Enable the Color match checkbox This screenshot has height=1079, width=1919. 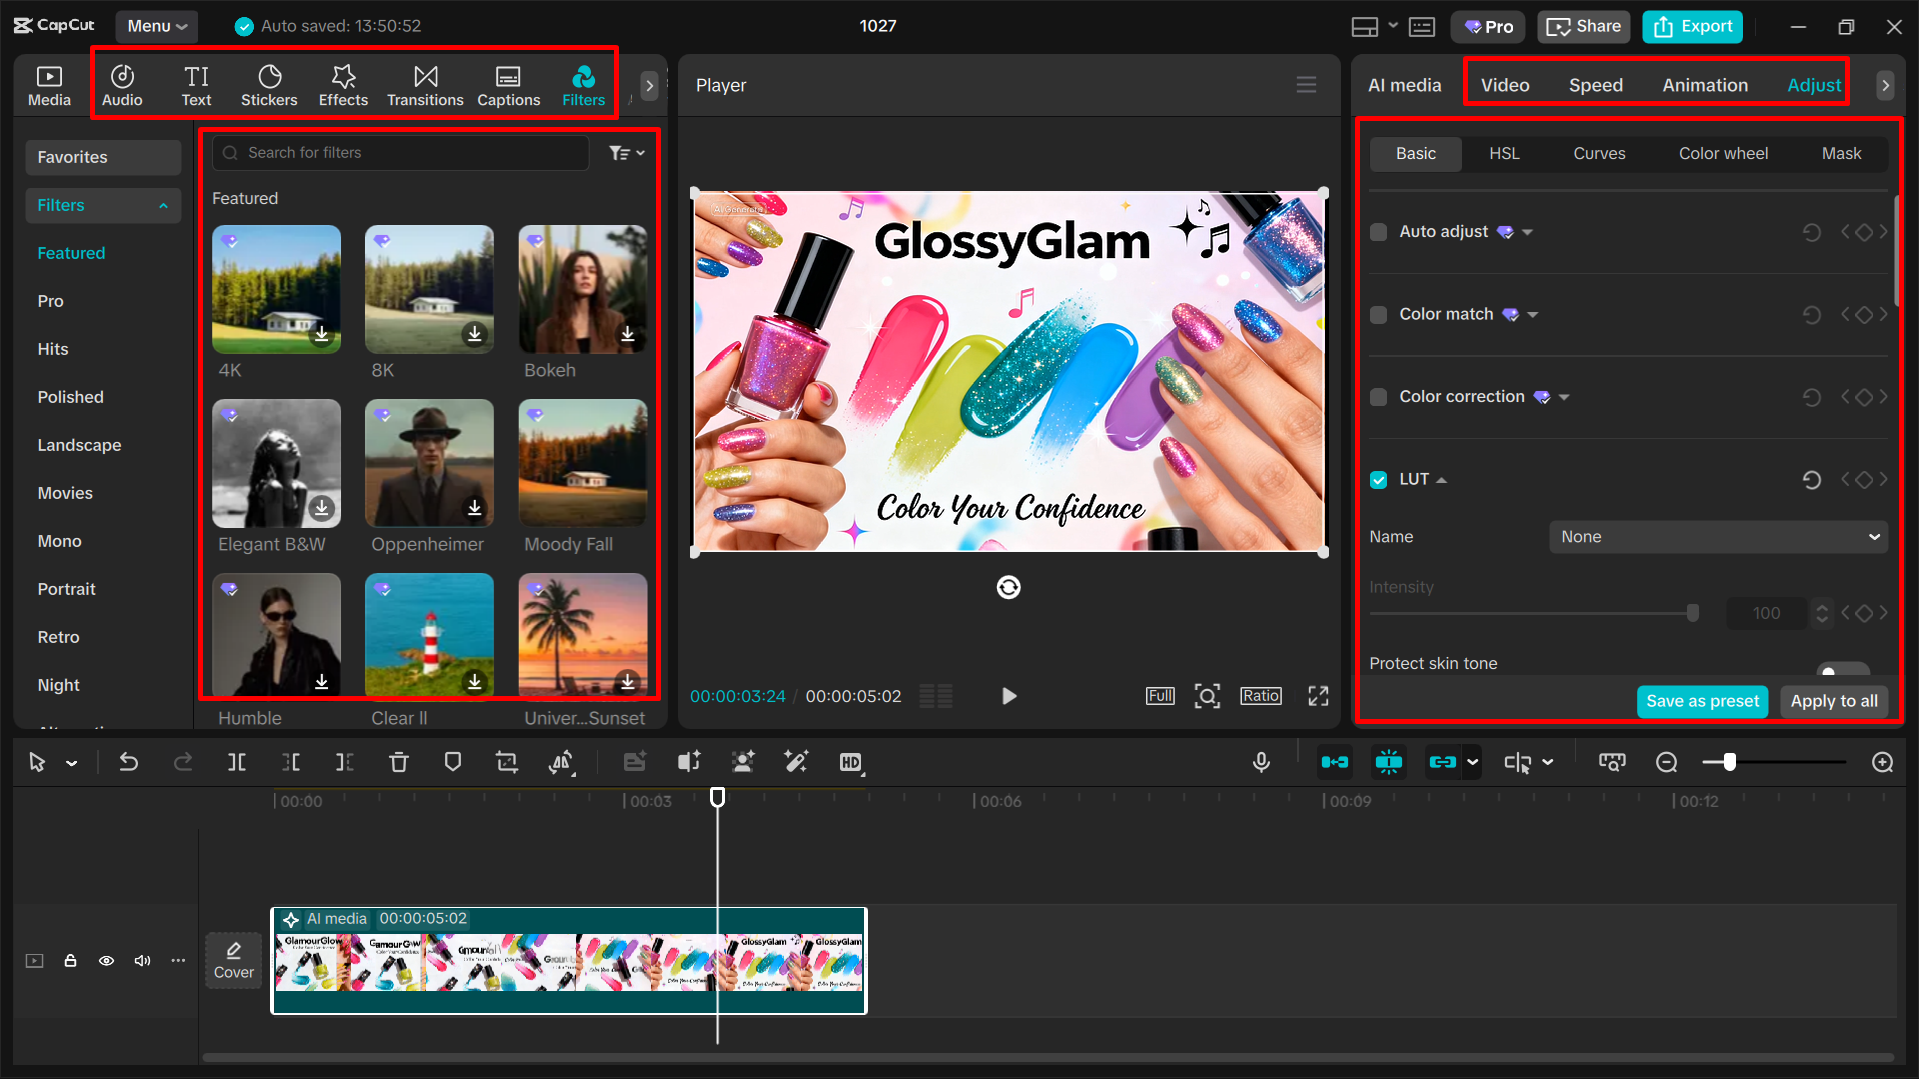click(1378, 314)
